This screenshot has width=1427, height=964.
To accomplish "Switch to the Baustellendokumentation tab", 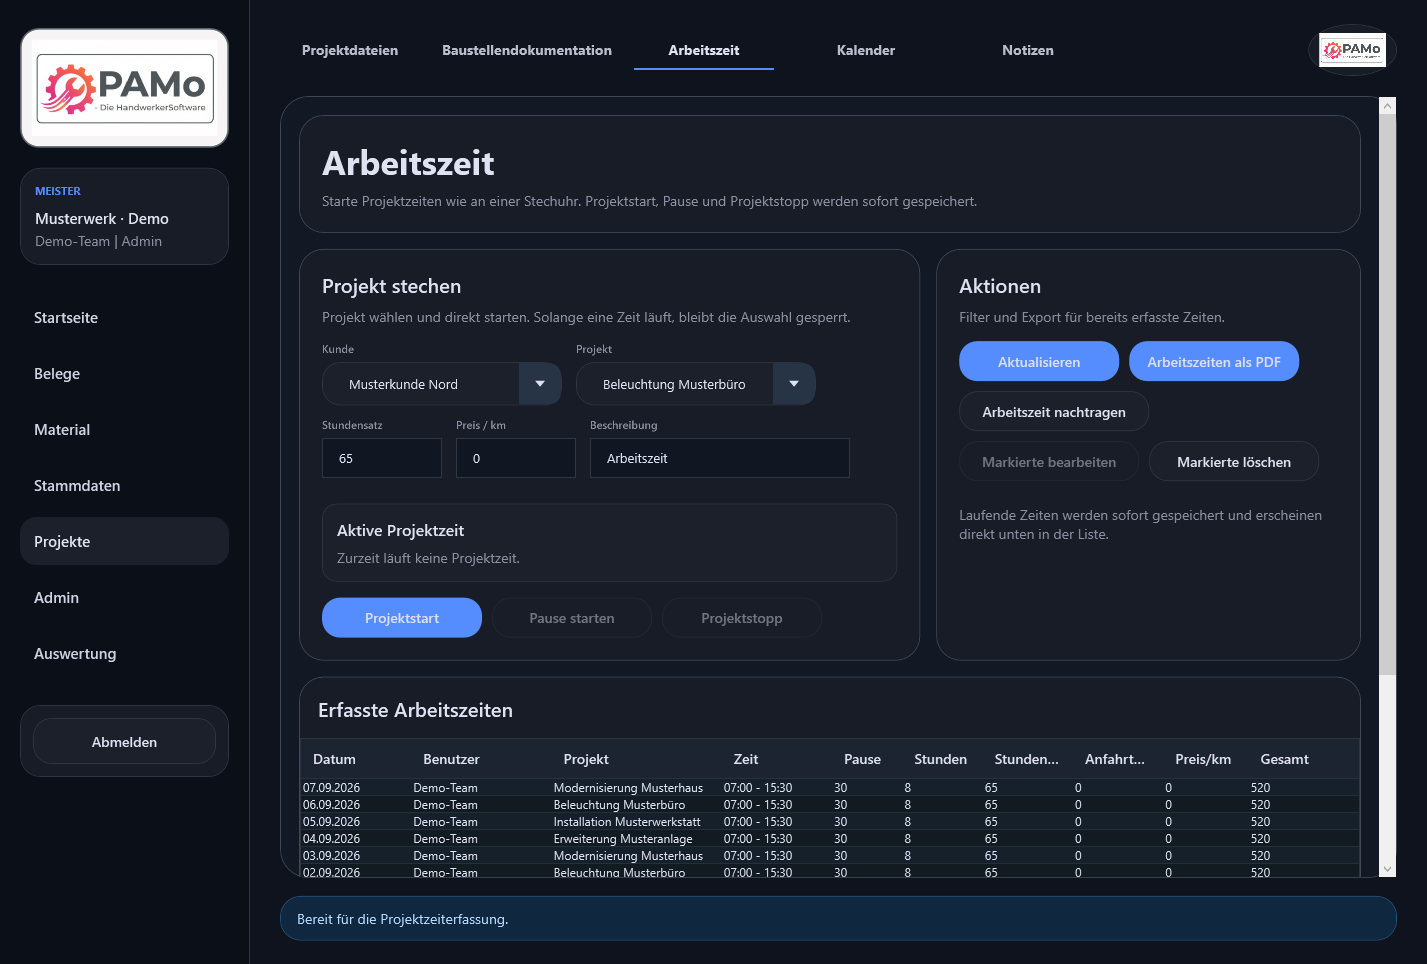I will pyautogui.click(x=527, y=50).
